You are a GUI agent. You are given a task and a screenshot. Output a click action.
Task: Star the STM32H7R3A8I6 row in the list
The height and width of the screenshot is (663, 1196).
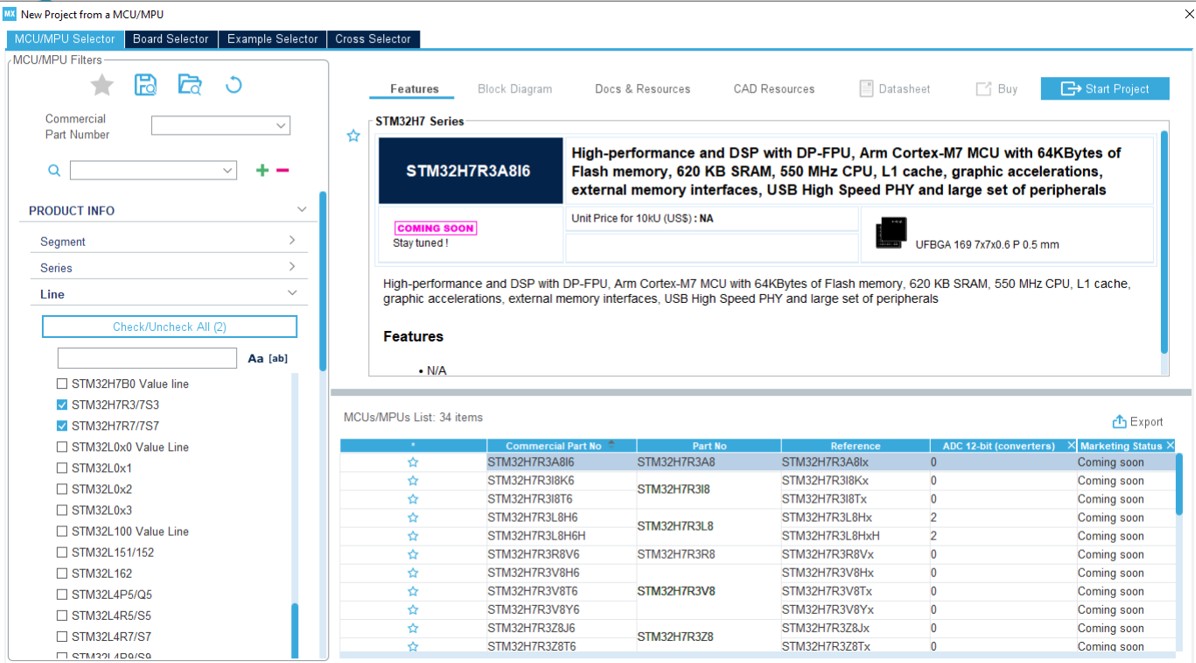click(413, 462)
